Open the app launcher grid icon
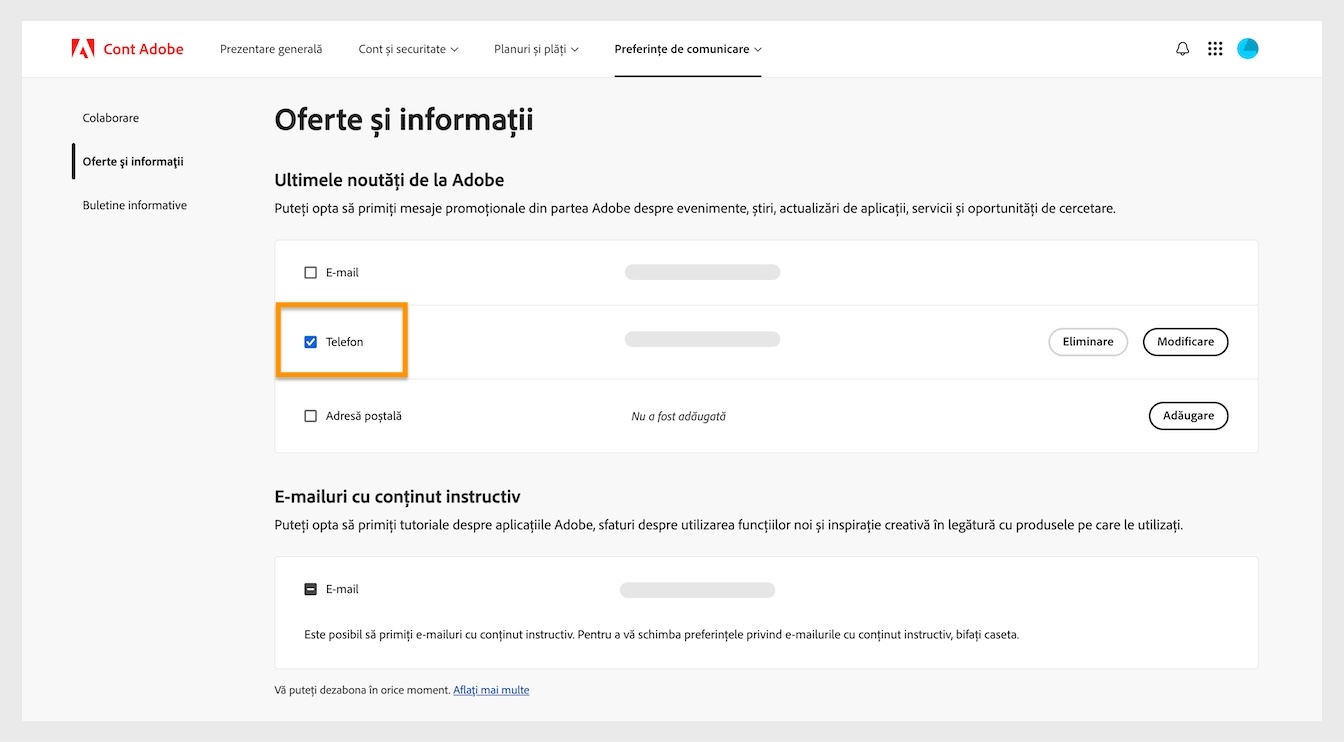Image resolution: width=1344 pixels, height=742 pixels. pyautogui.click(x=1215, y=47)
